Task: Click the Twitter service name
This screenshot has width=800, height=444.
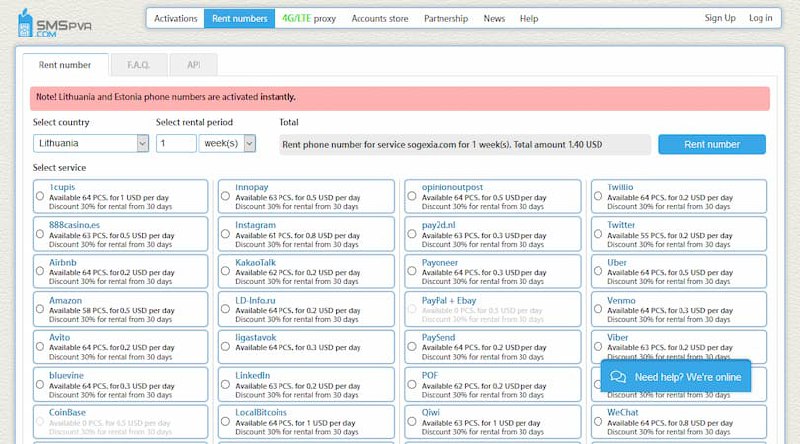Action: [x=621, y=225]
